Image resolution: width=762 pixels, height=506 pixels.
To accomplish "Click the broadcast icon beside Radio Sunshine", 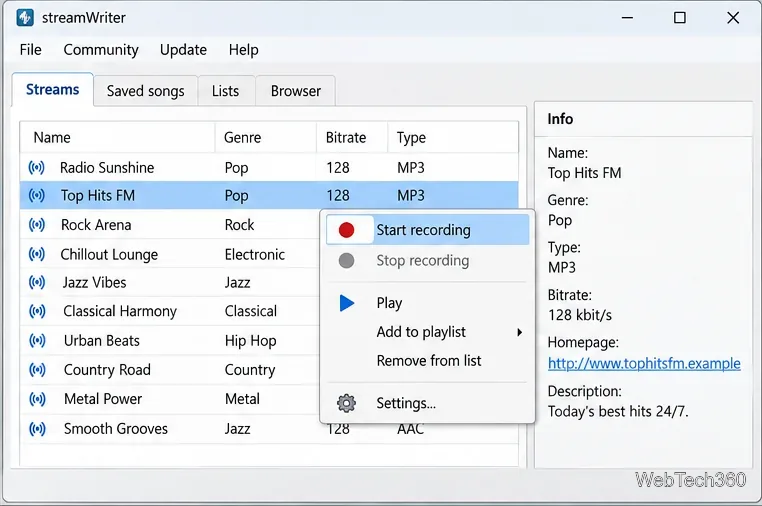I will pyautogui.click(x=36, y=168).
